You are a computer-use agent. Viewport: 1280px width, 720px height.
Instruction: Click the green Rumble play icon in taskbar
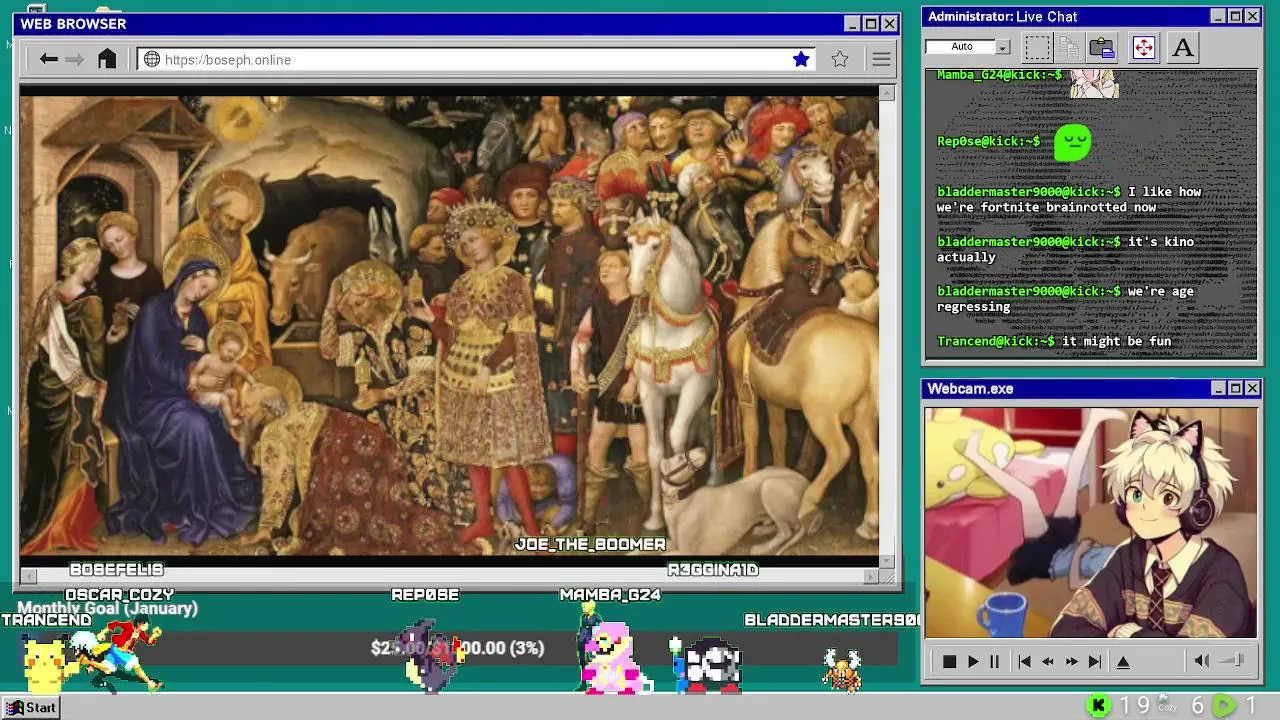(1225, 706)
